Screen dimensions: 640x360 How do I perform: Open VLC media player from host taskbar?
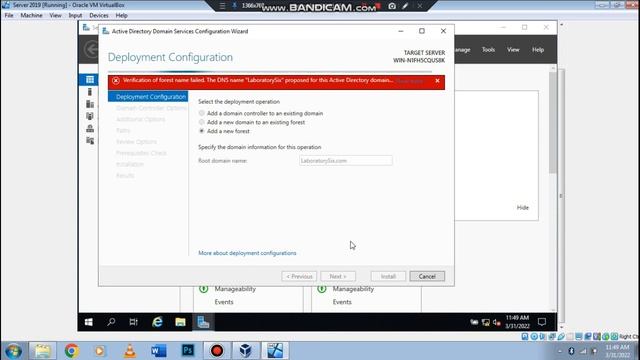[130, 351]
